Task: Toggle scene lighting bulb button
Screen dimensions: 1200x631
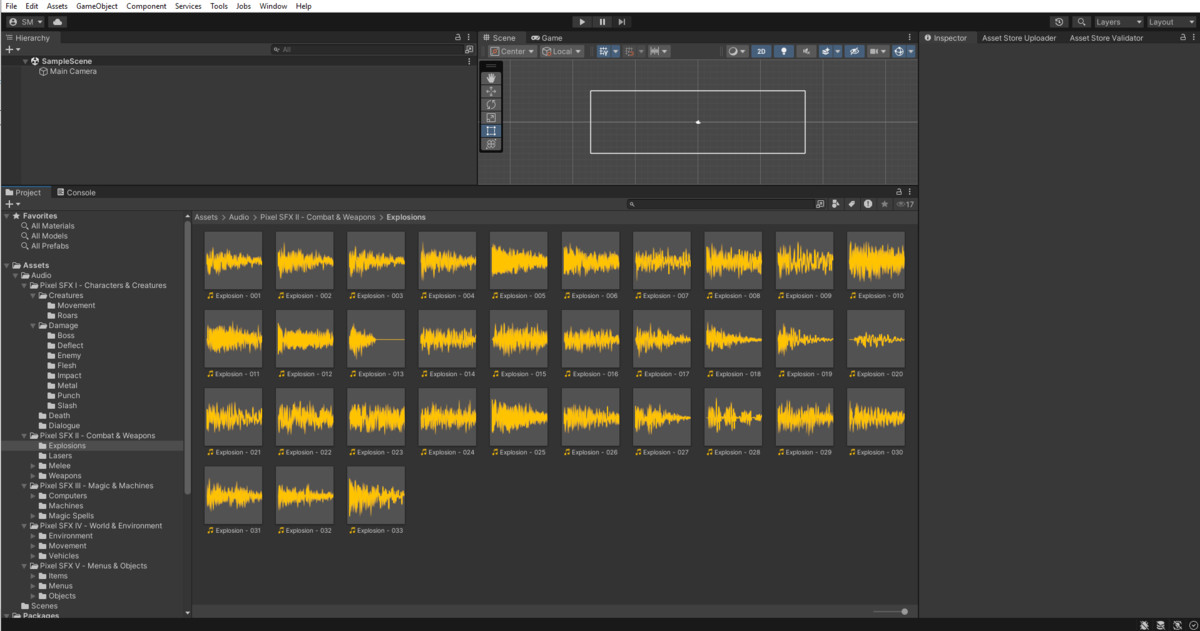Action: (784, 51)
